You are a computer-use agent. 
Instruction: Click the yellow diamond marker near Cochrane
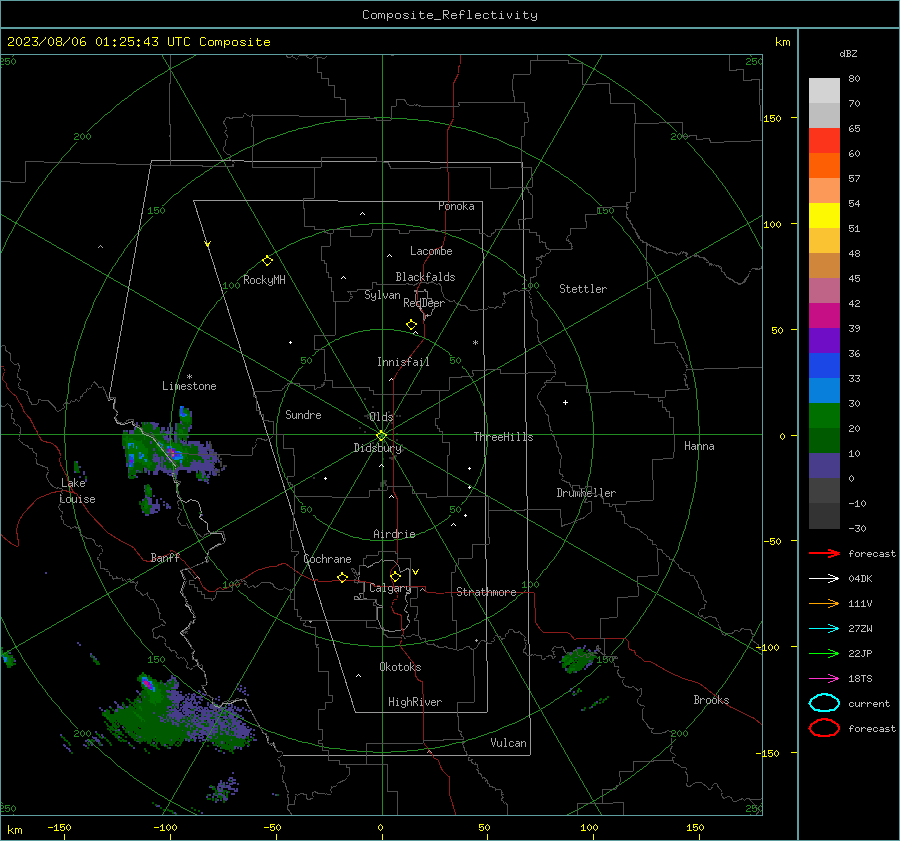pos(342,577)
